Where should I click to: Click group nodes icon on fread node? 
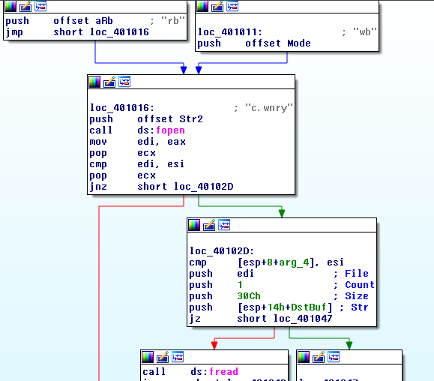click(x=178, y=357)
